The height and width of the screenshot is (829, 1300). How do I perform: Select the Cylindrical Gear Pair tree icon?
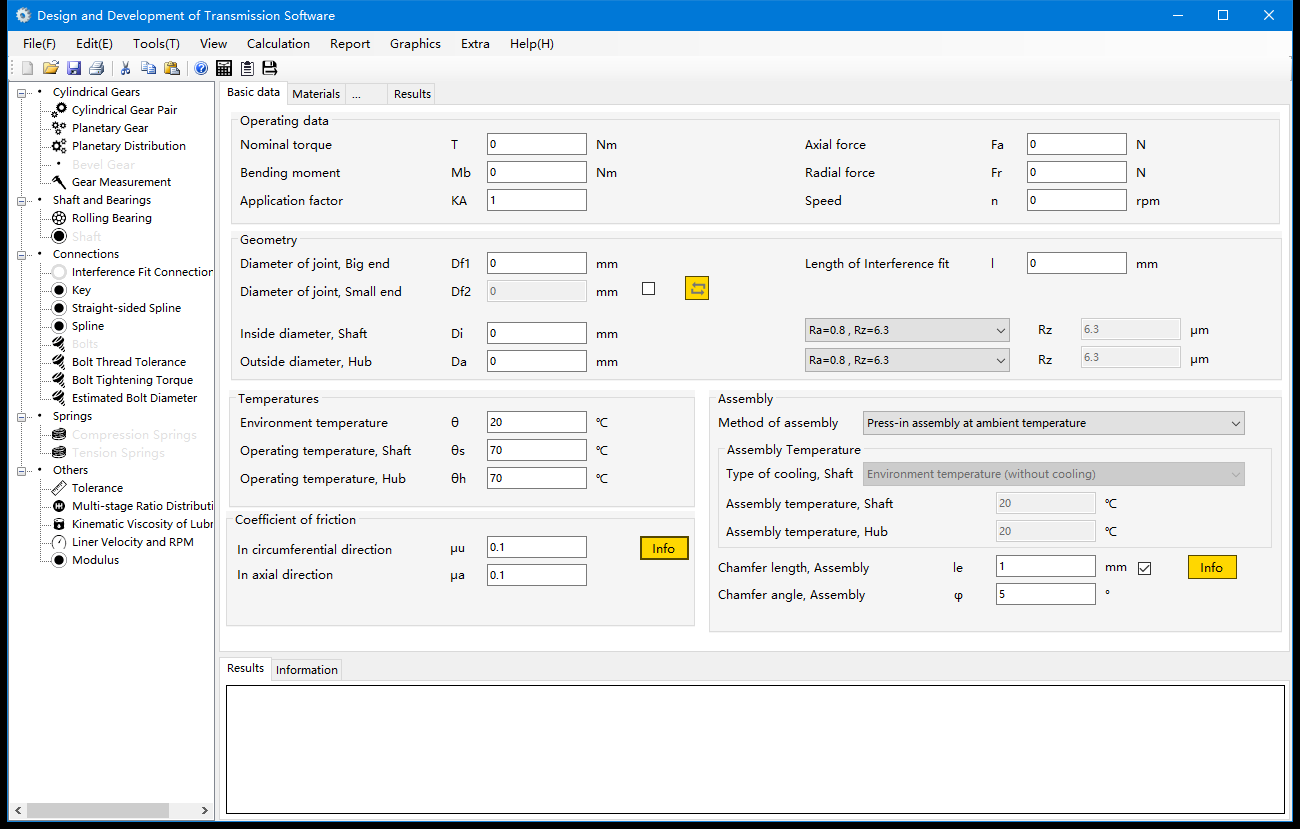pyautogui.click(x=59, y=110)
